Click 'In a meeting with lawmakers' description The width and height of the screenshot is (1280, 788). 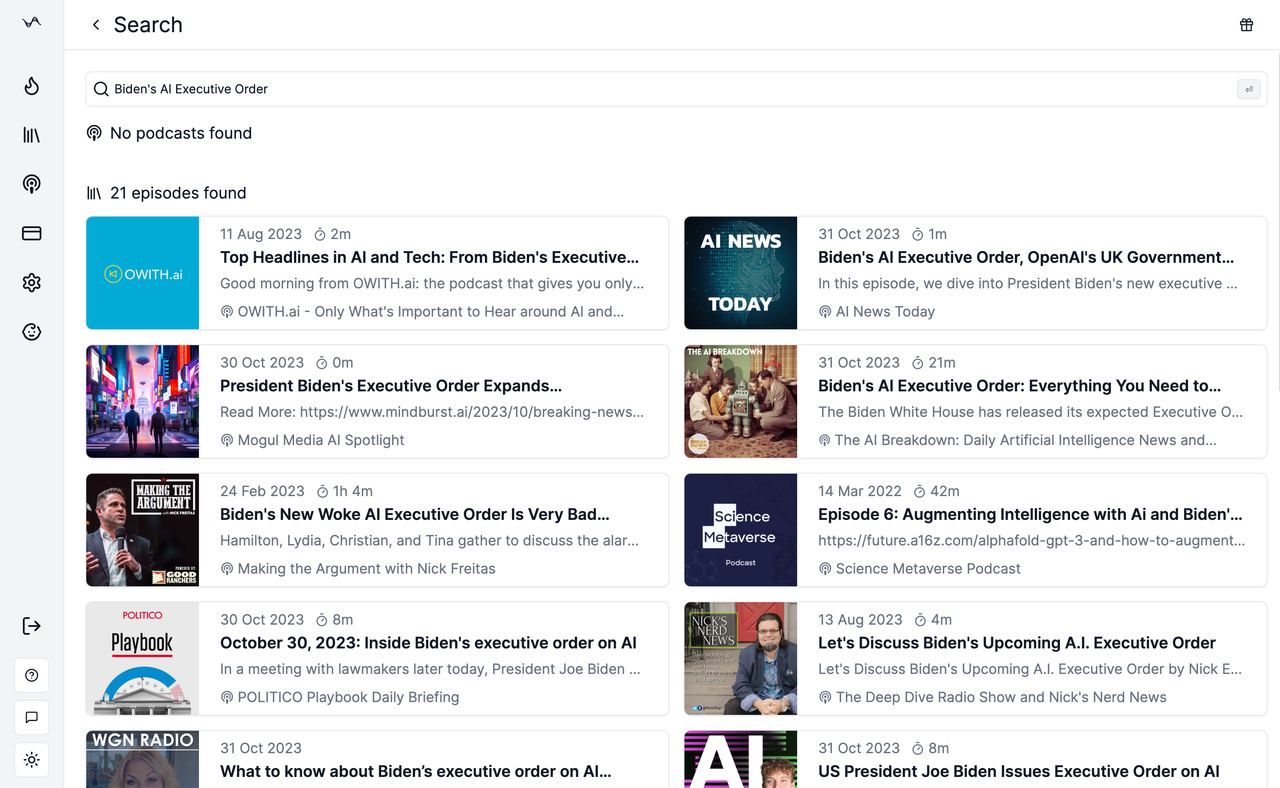point(430,669)
